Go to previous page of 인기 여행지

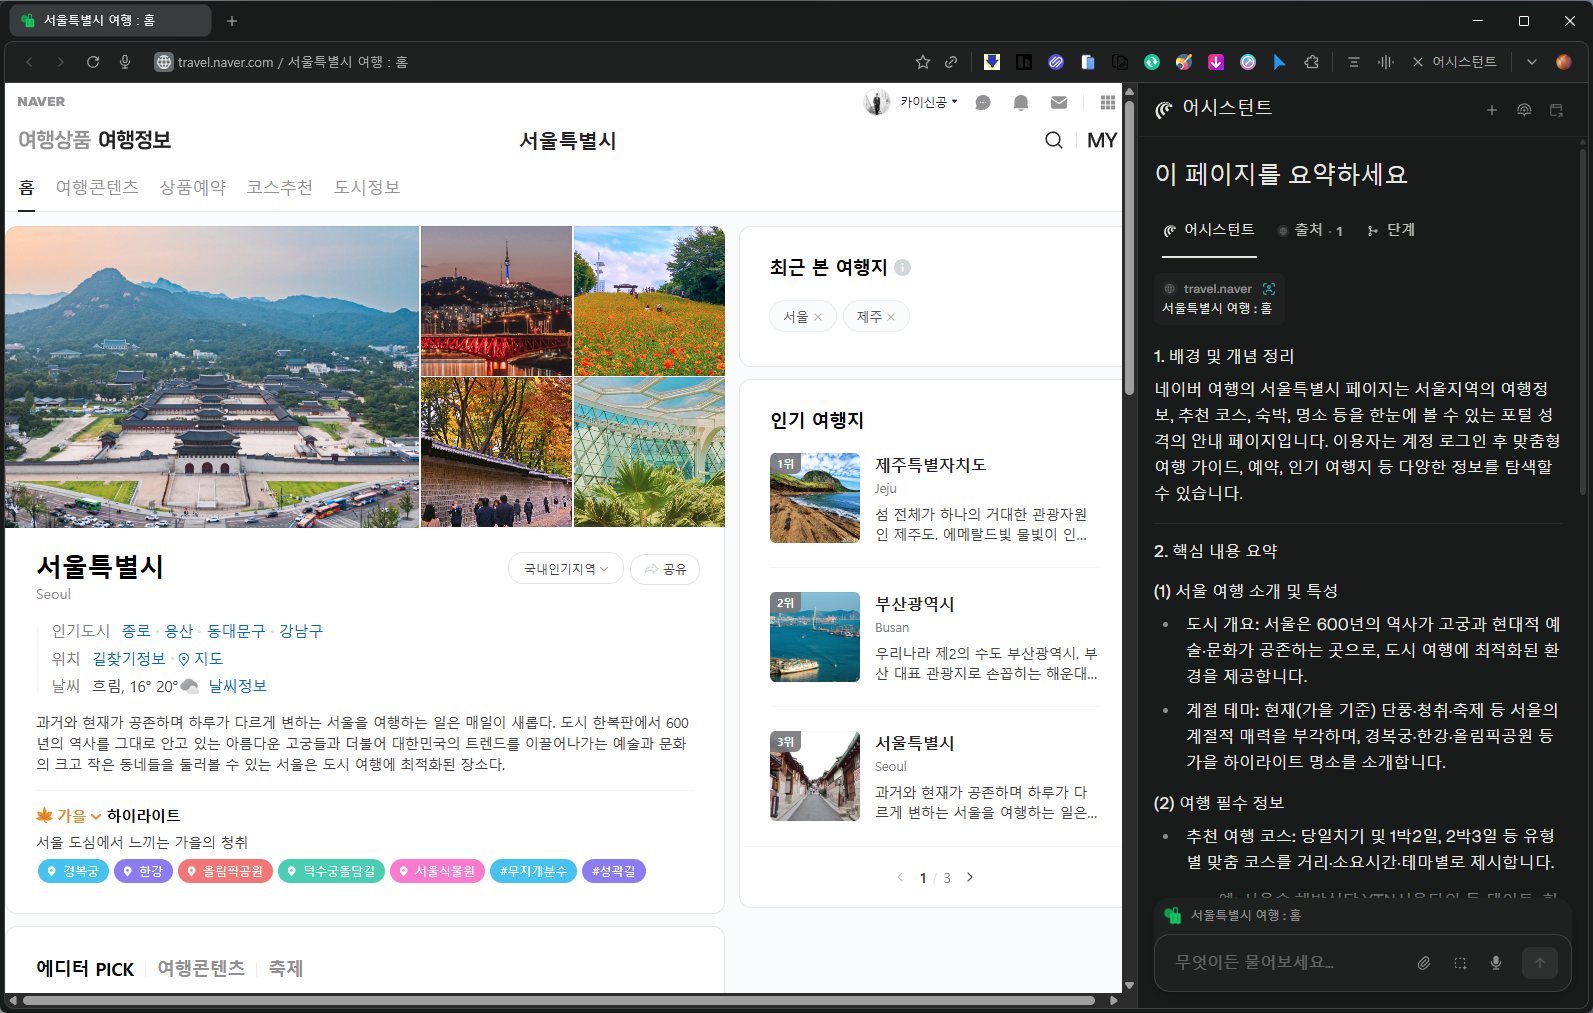[x=900, y=877]
